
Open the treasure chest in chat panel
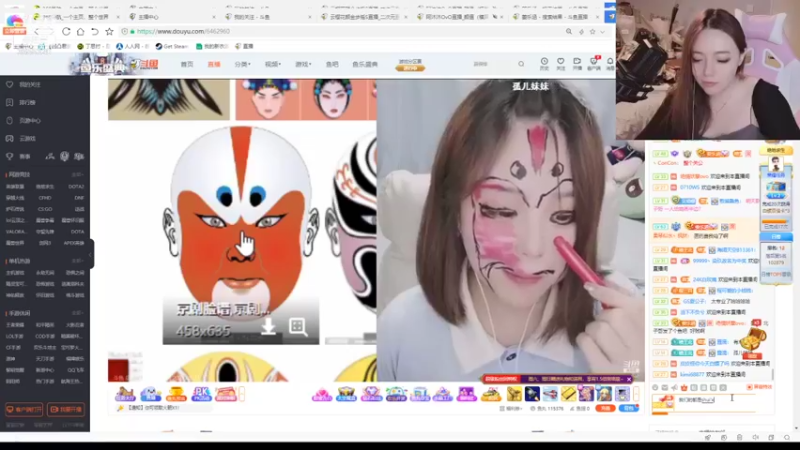coord(753,339)
